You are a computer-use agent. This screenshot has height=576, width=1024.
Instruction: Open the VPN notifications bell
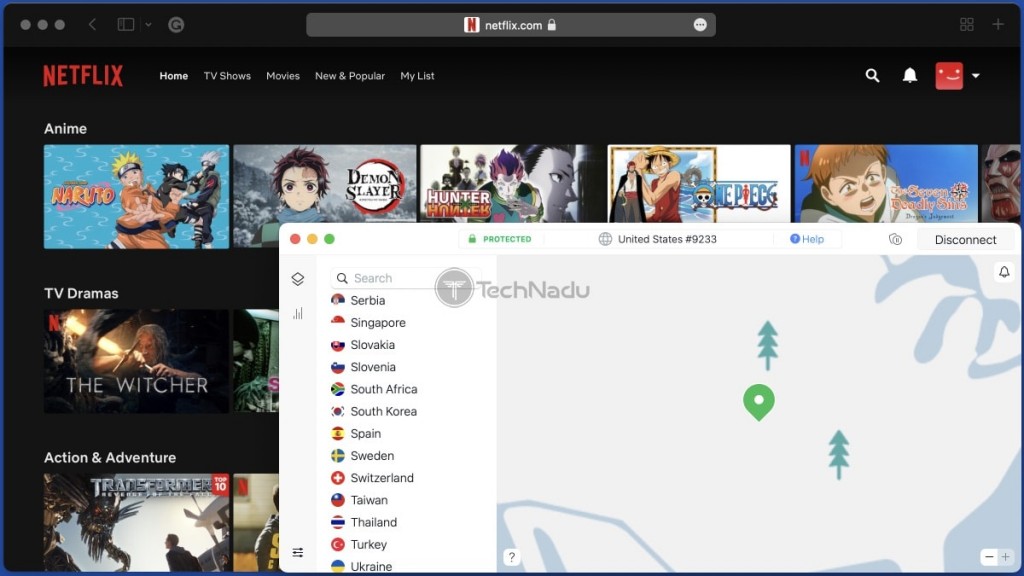click(1004, 272)
